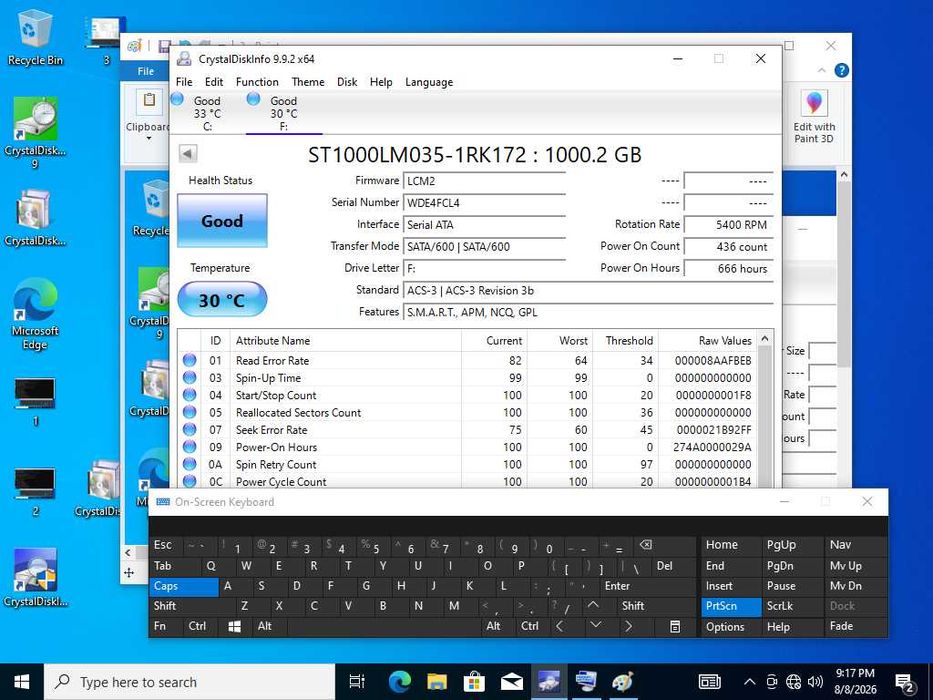Click the Fade key on On-Screen Keyboard
This screenshot has width=933, height=700.
click(856, 627)
